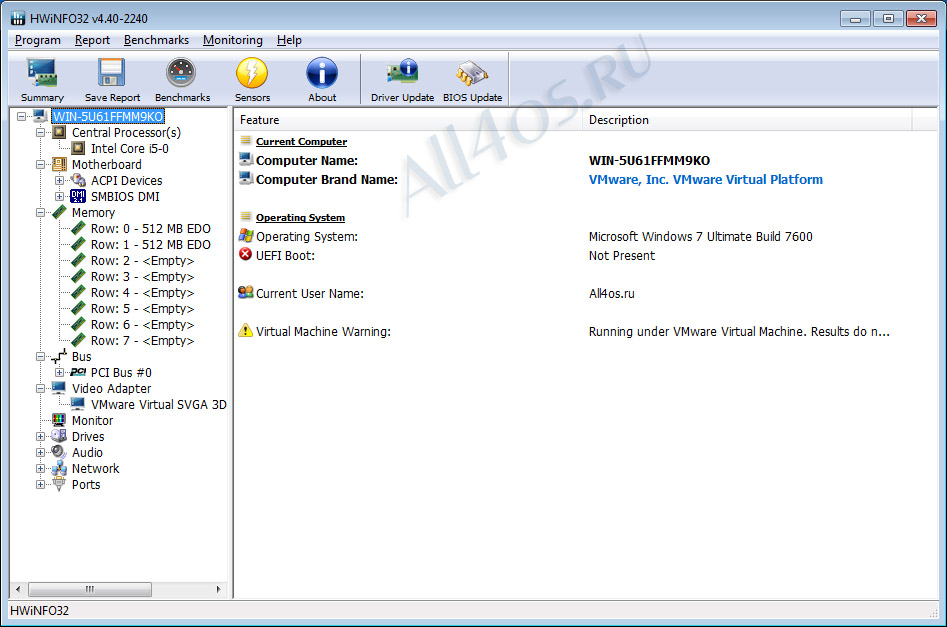The image size is (947, 627).
Task: Click the Network computers icon
Action: [59, 468]
